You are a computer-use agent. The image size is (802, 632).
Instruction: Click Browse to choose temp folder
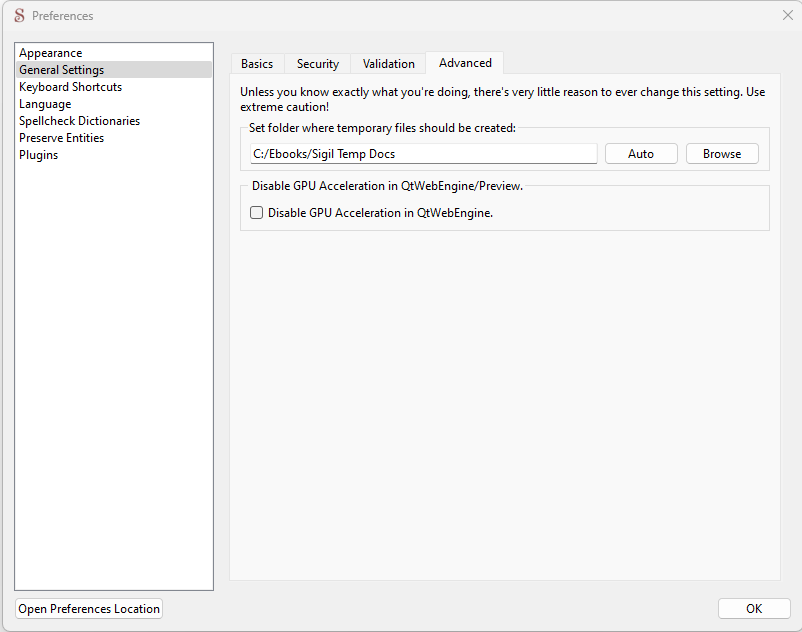pyautogui.click(x=722, y=154)
